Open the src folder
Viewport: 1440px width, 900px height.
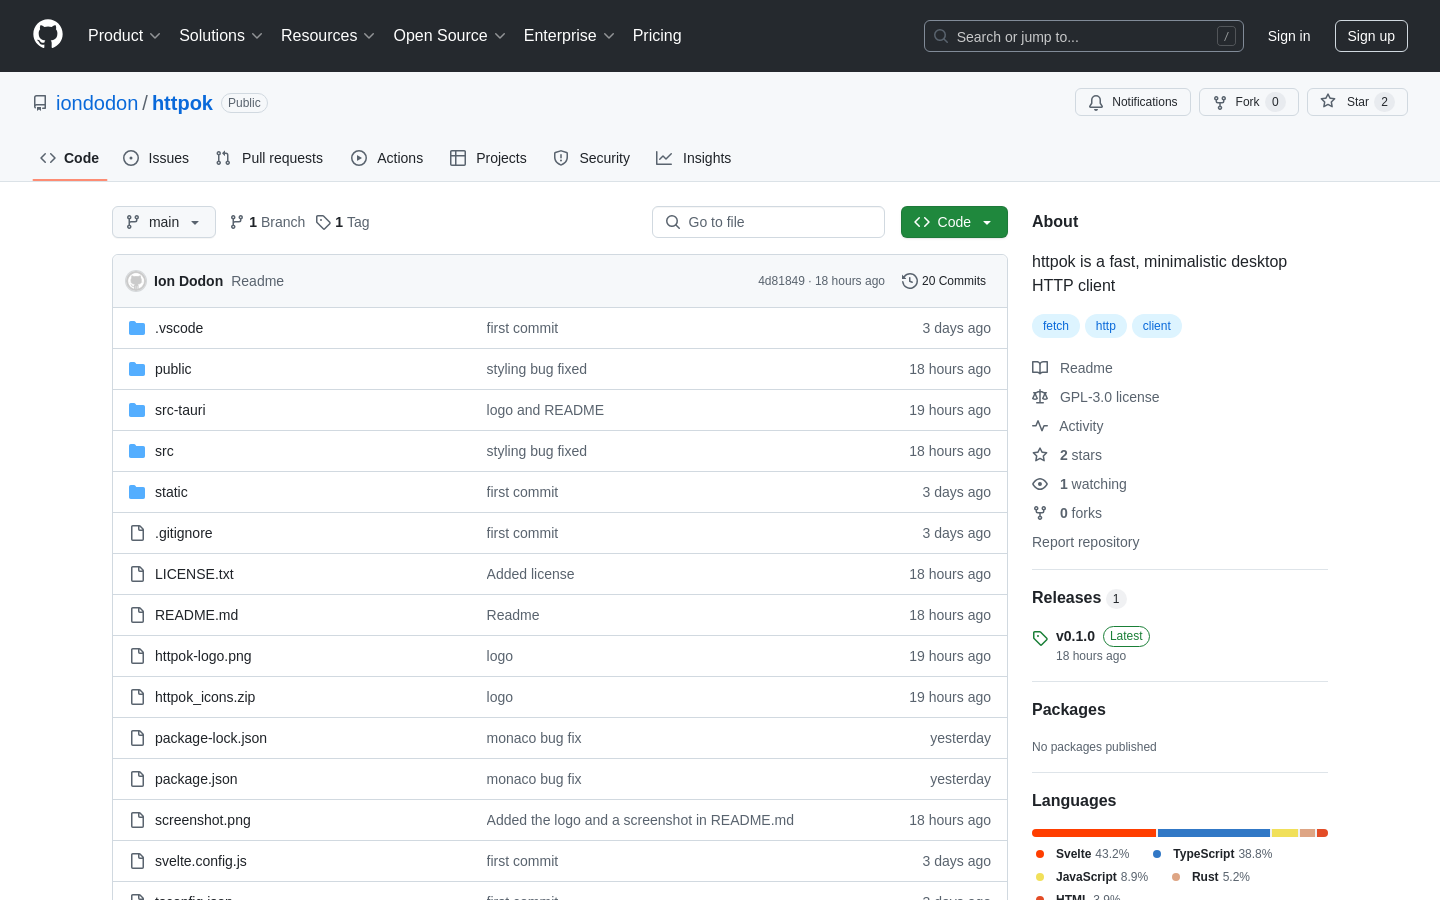(x=164, y=451)
